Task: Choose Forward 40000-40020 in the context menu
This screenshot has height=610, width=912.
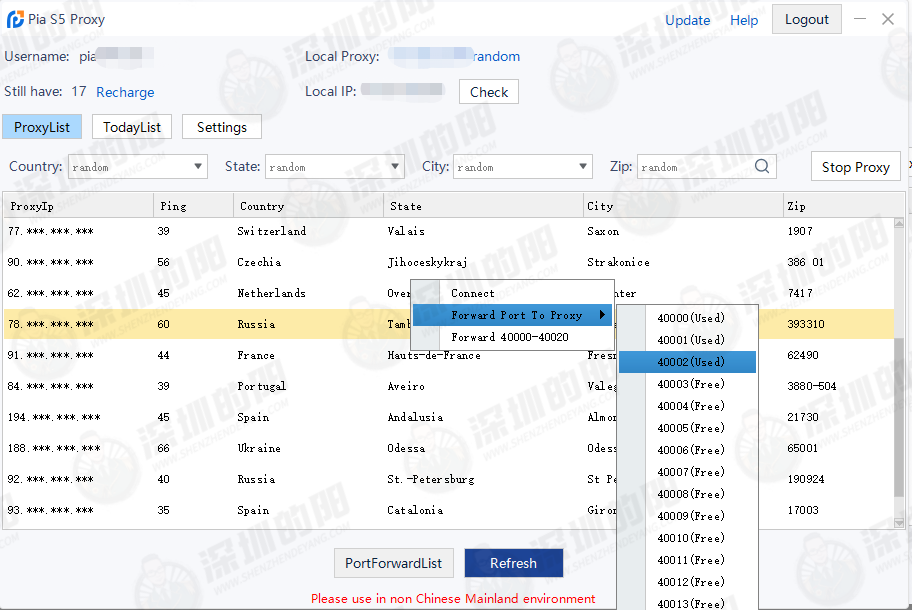Action: 512,337
